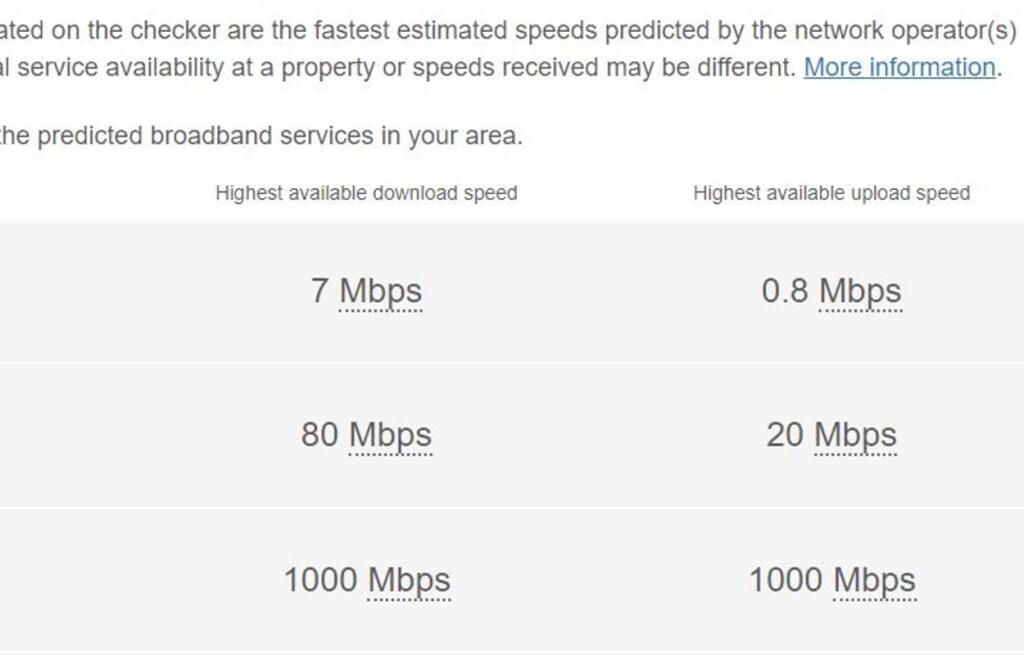Click the 0.8 upload speed number
1024x655 pixels.
click(x=785, y=291)
